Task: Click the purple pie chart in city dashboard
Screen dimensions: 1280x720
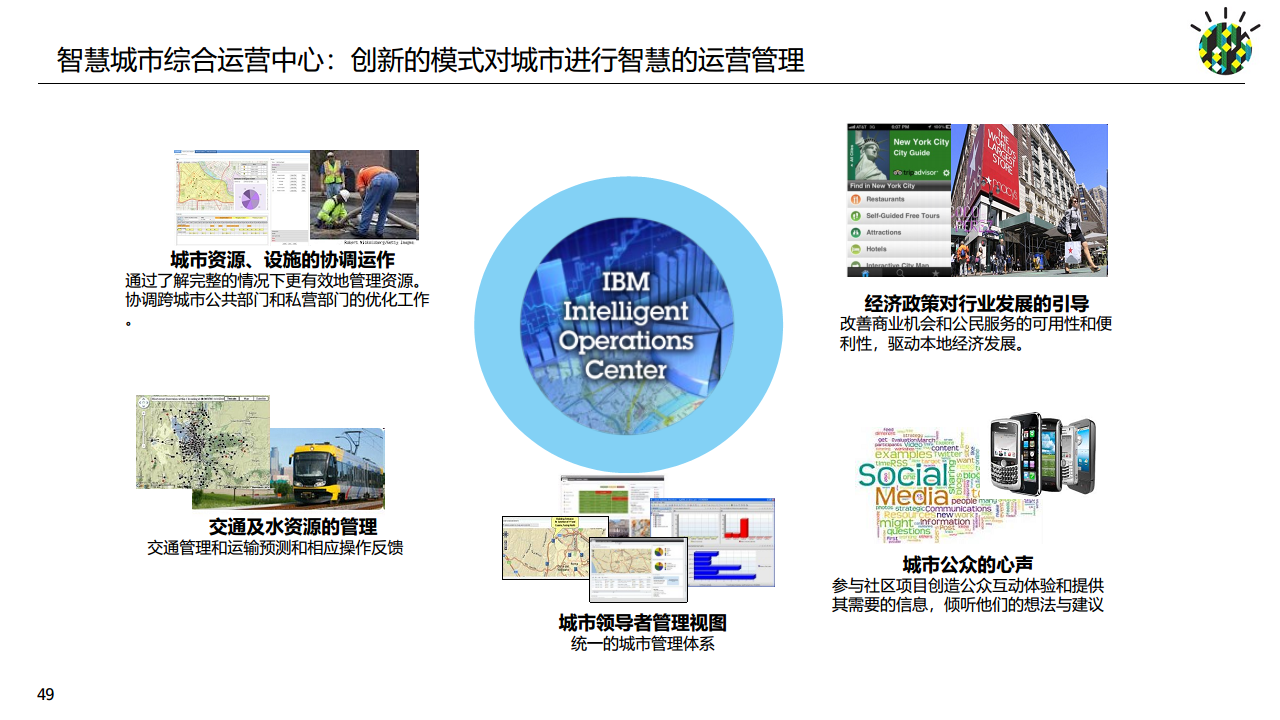Action: (x=249, y=197)
